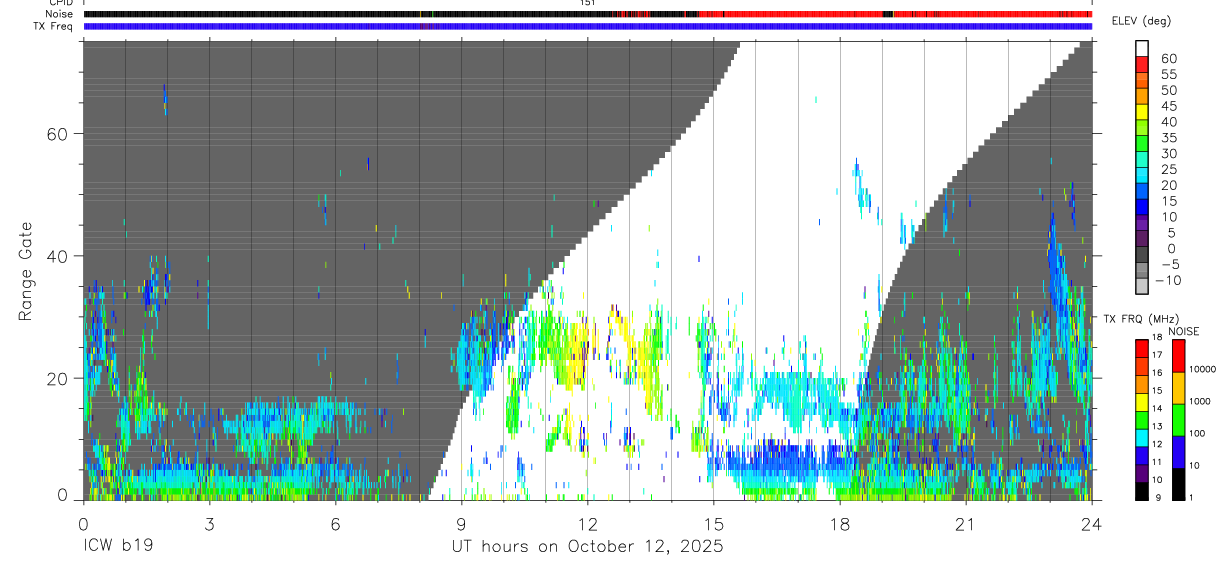The image size is (1228, 567).
Task: Click the yellow swatch in TX FRQ legend
Action: 1142,402
